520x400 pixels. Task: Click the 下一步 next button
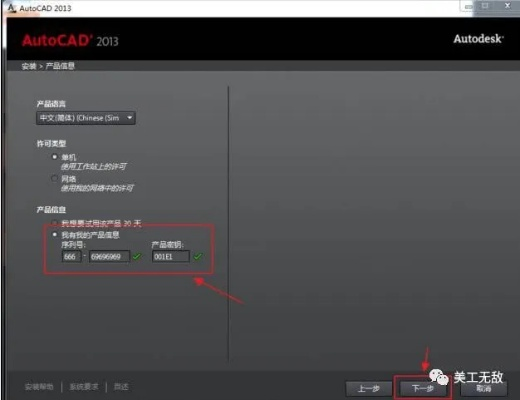tap(423, 389)
